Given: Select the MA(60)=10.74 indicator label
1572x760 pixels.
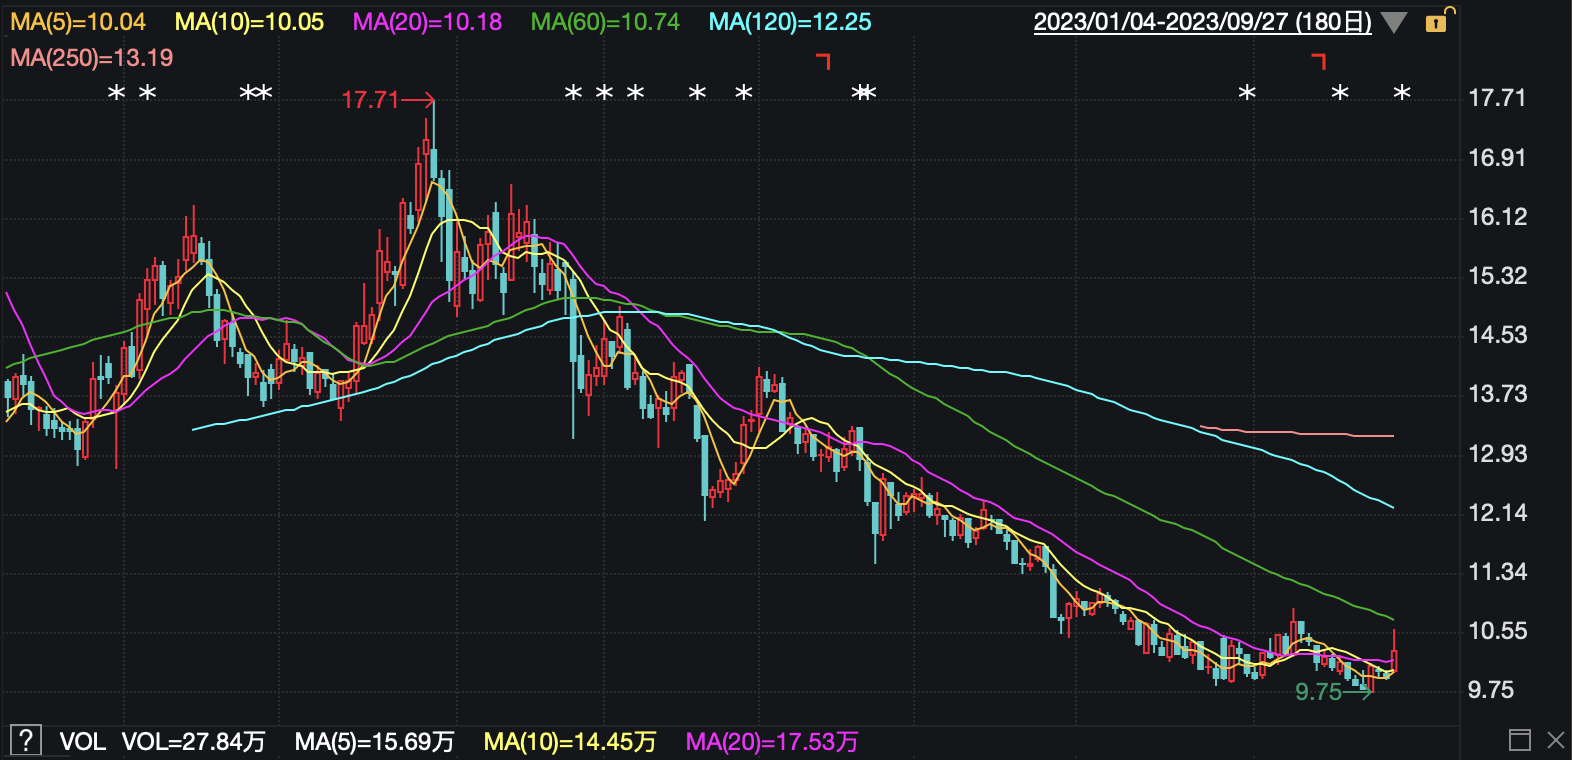Looking at the screenshot, I should pos(605,22).
